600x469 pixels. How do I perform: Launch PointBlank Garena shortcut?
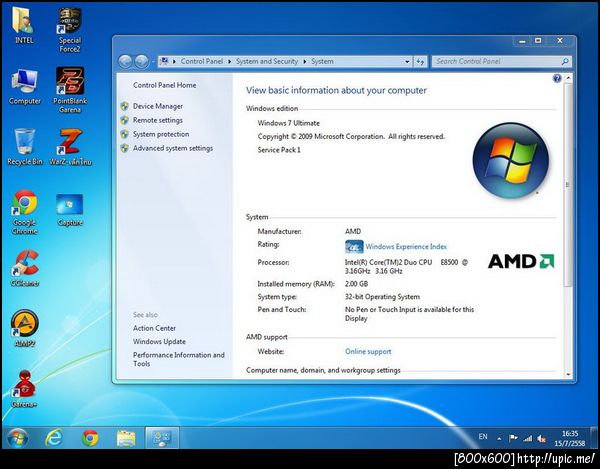[70, 90]
